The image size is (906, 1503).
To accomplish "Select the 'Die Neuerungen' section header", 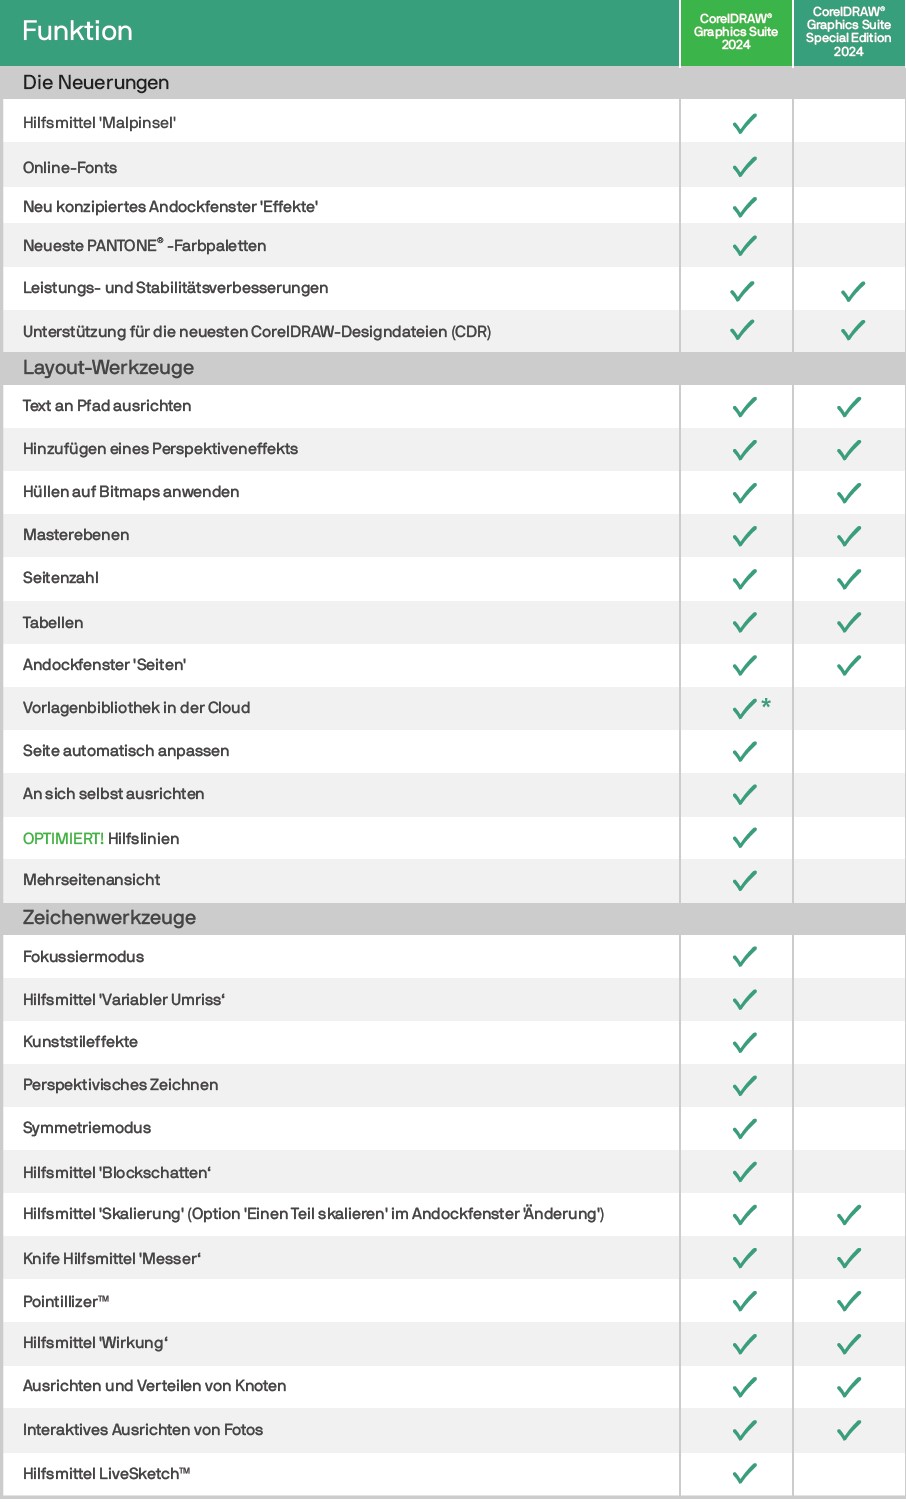I will coord(96,83).
